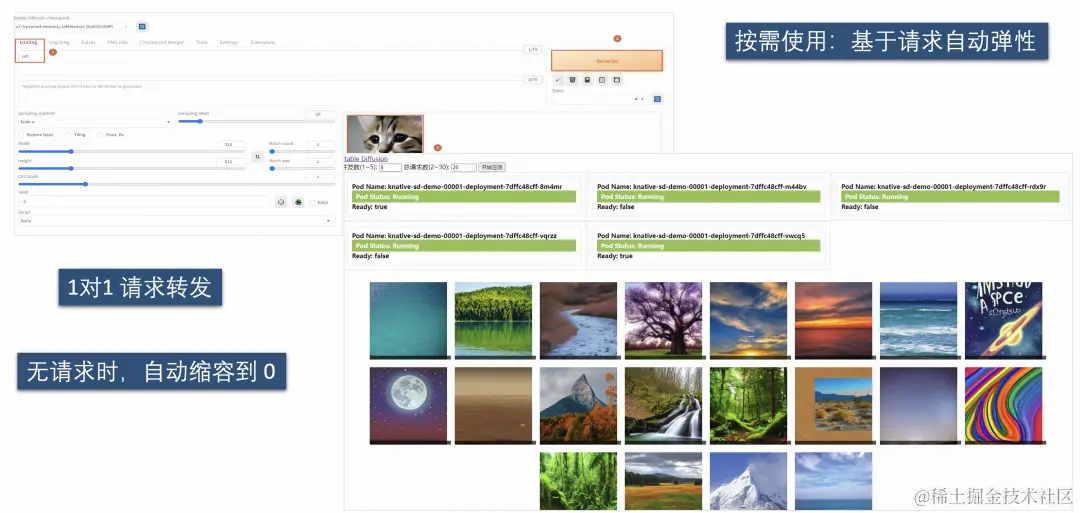
Task: Click the trash clear-prompt icon under Generate
Action: pyautogui.click(x=572, y=80)
